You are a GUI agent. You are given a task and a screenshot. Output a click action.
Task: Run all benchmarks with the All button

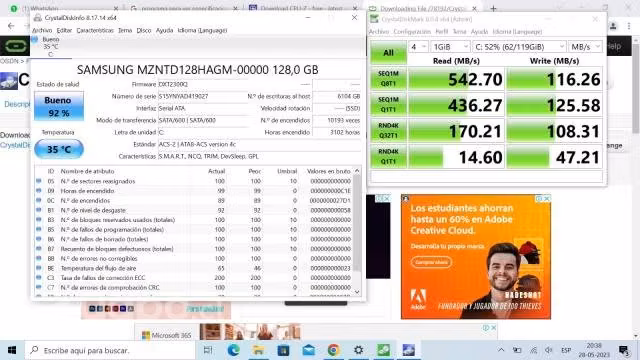pyautogui.click(x=388, y=53)
